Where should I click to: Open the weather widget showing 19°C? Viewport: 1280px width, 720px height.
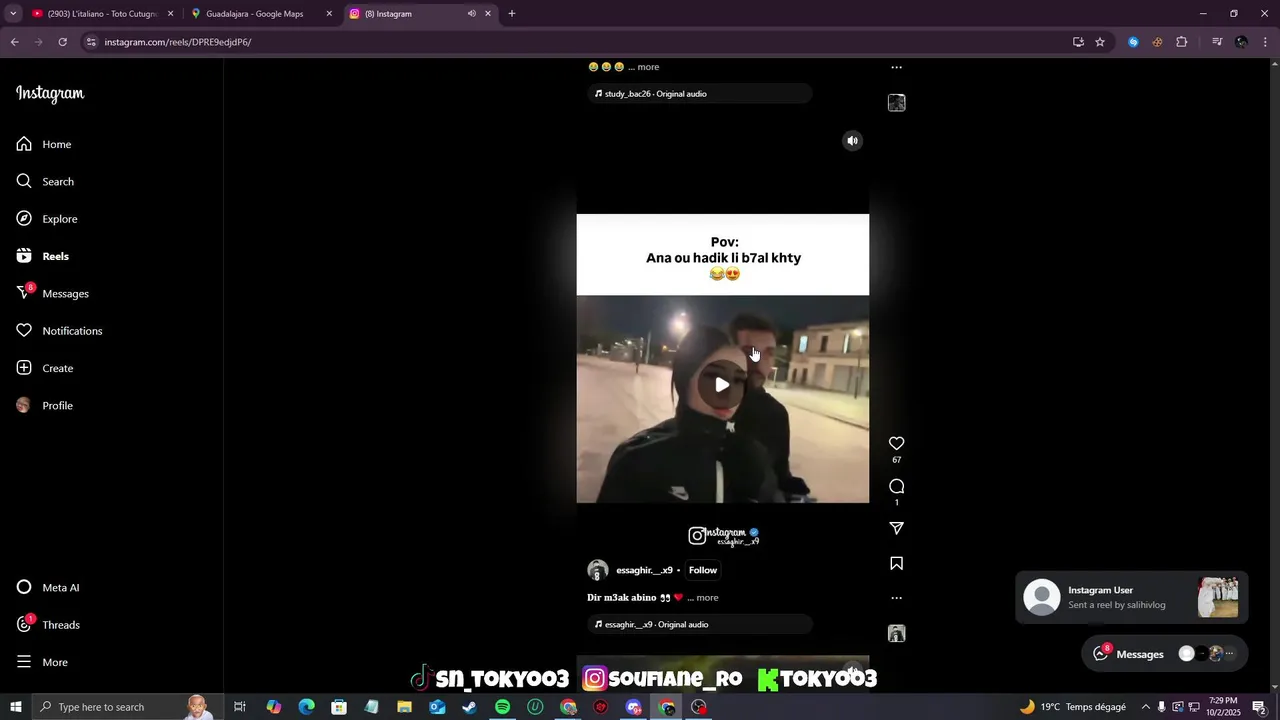(x=1072, y=707)
